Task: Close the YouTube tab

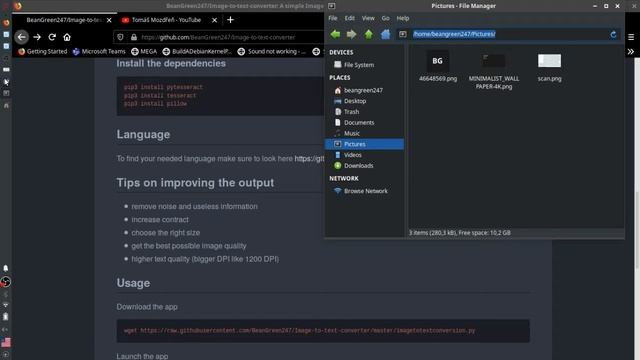Action: [214, 20]
